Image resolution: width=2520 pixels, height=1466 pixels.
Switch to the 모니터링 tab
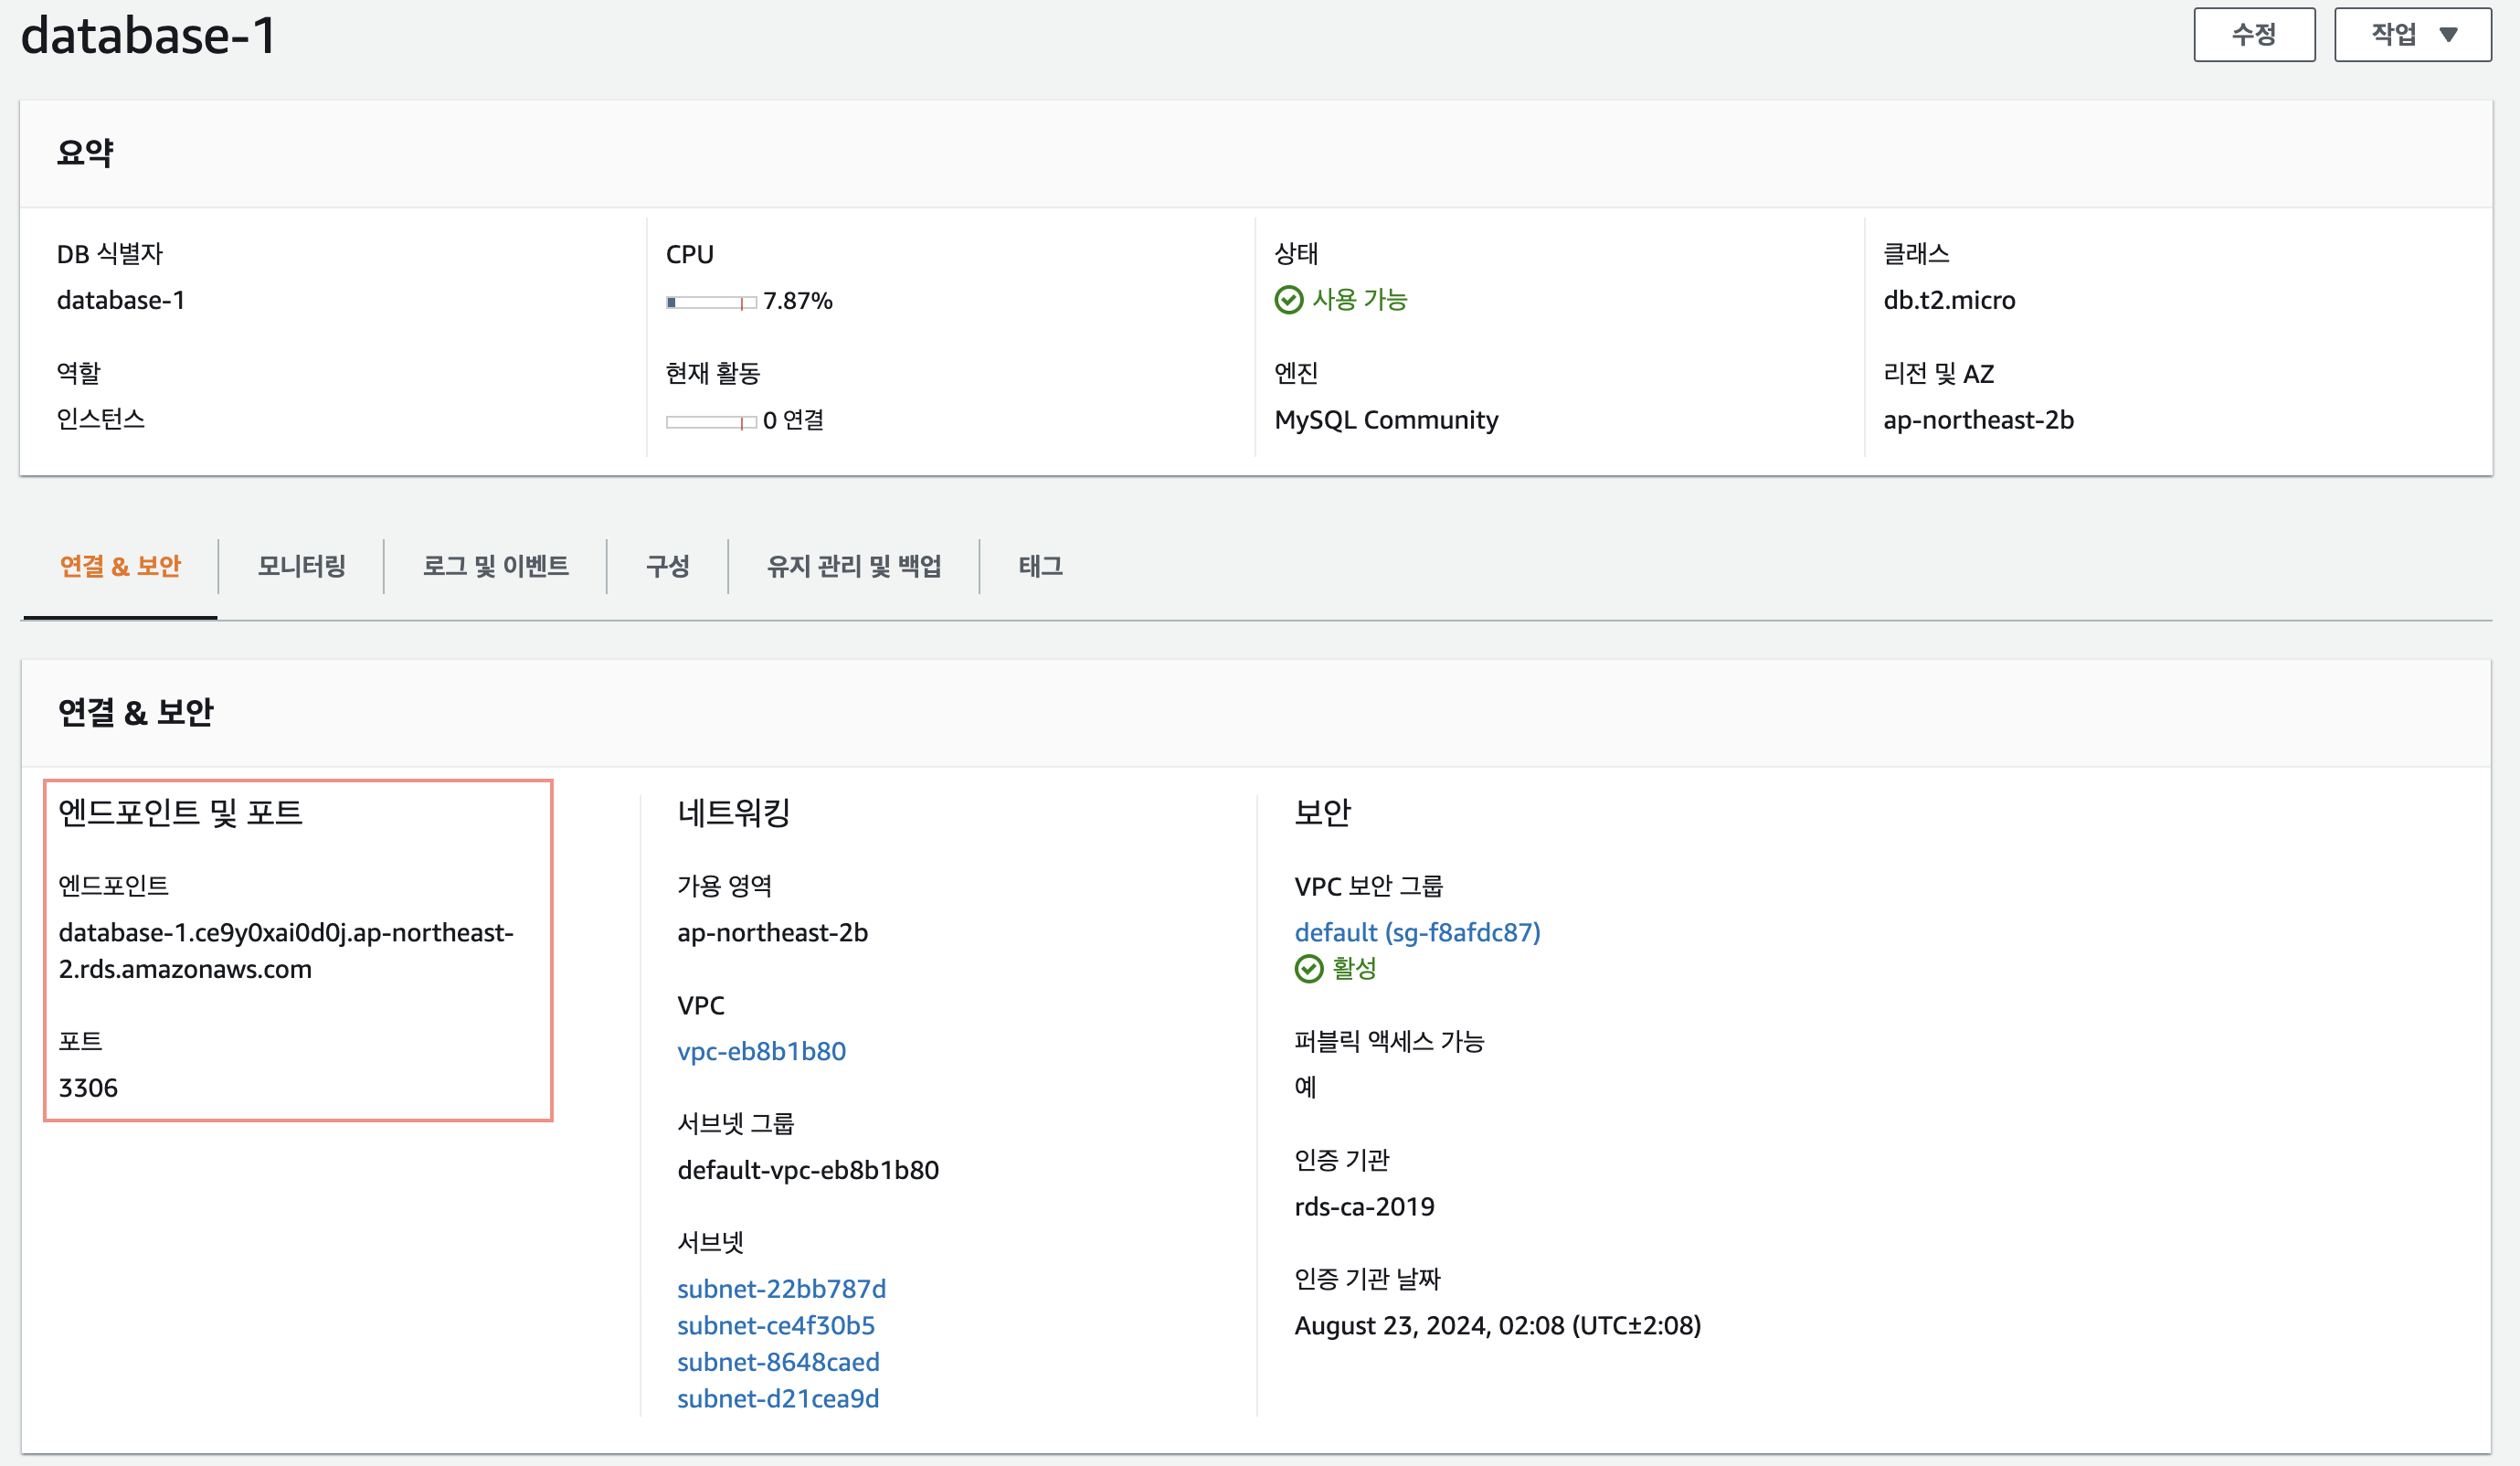coord(301,566)
